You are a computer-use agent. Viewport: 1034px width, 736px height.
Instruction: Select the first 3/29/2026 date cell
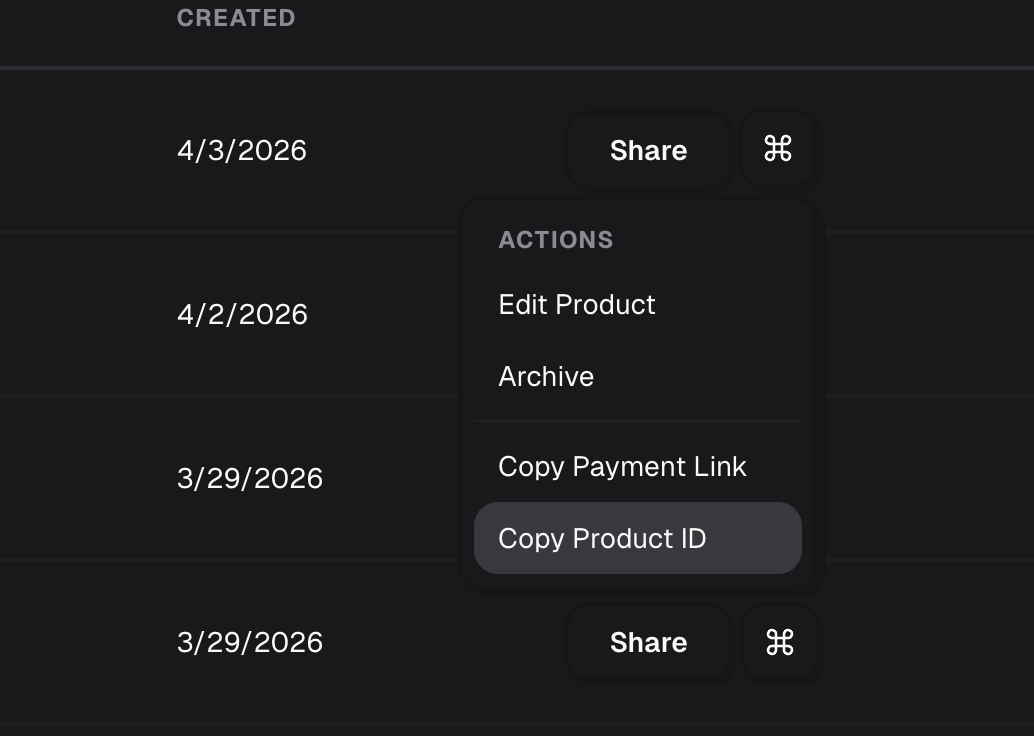[x=250, y=478]
